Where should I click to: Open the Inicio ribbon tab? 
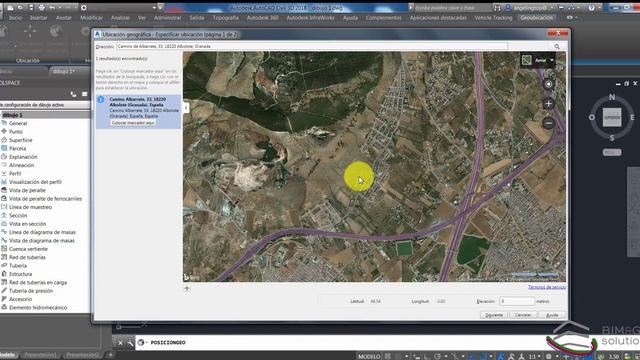[16, 18]
